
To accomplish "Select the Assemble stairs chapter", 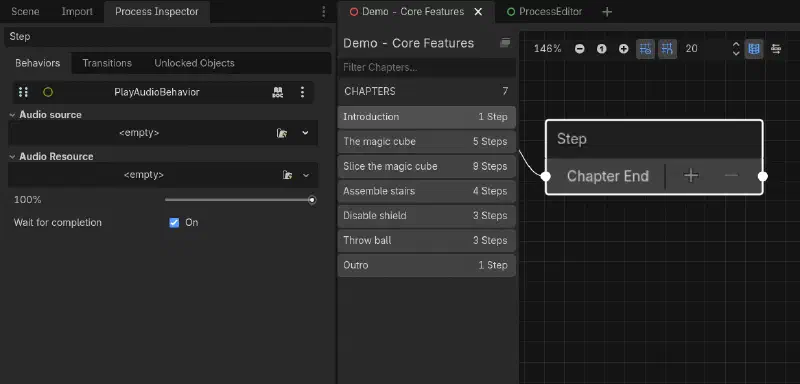I will [427, 191].
